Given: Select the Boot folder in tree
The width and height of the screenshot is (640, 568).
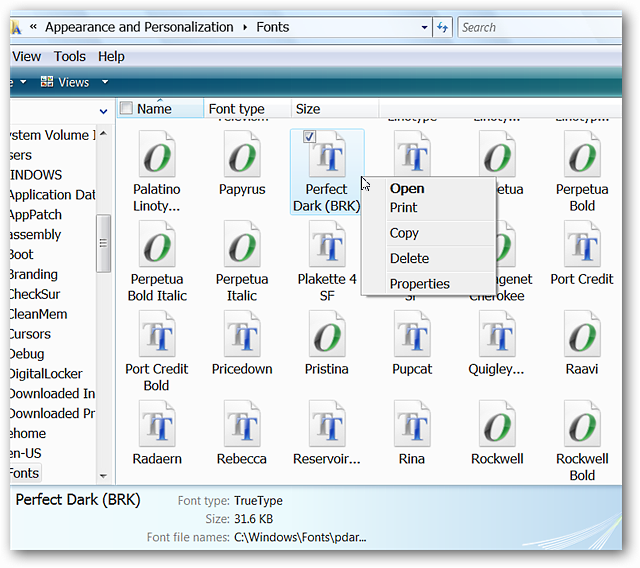Looking at the screenshot, I should [x=21, y=254].
